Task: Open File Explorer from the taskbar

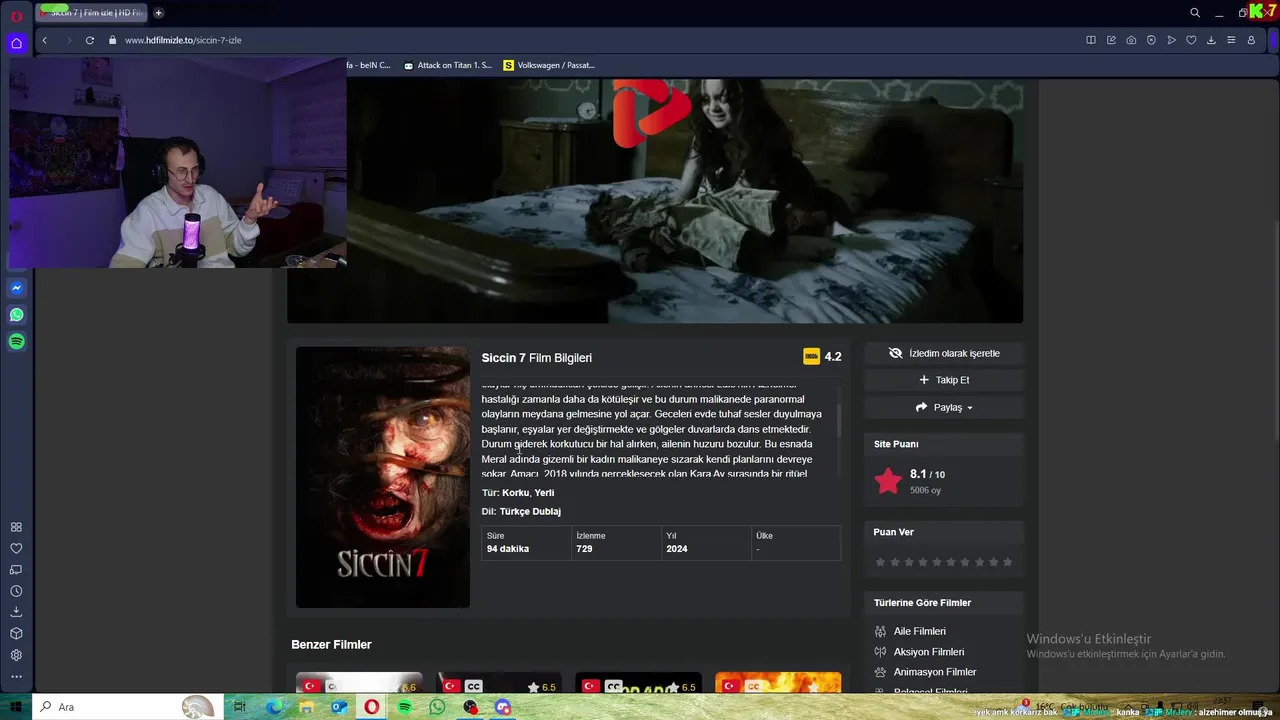Action: pyautogui.click(x=306, y=707)
